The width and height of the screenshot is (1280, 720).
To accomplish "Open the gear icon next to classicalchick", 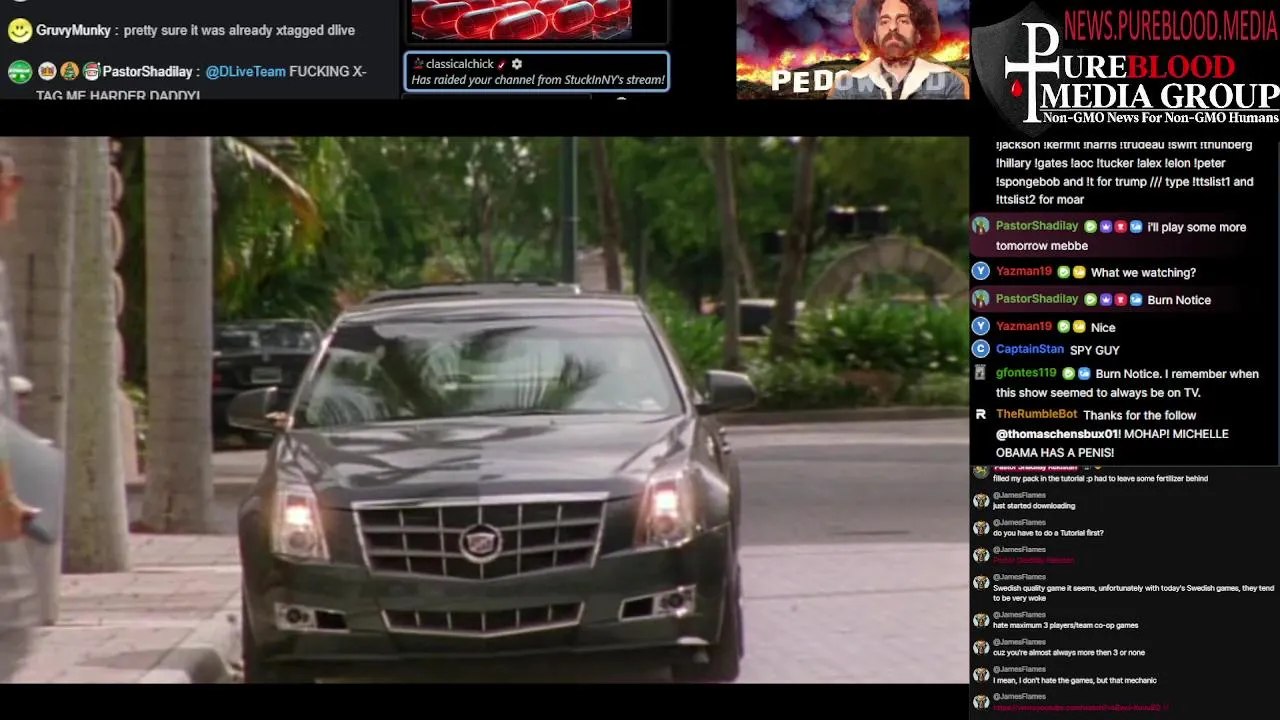I will pos(517,64).
